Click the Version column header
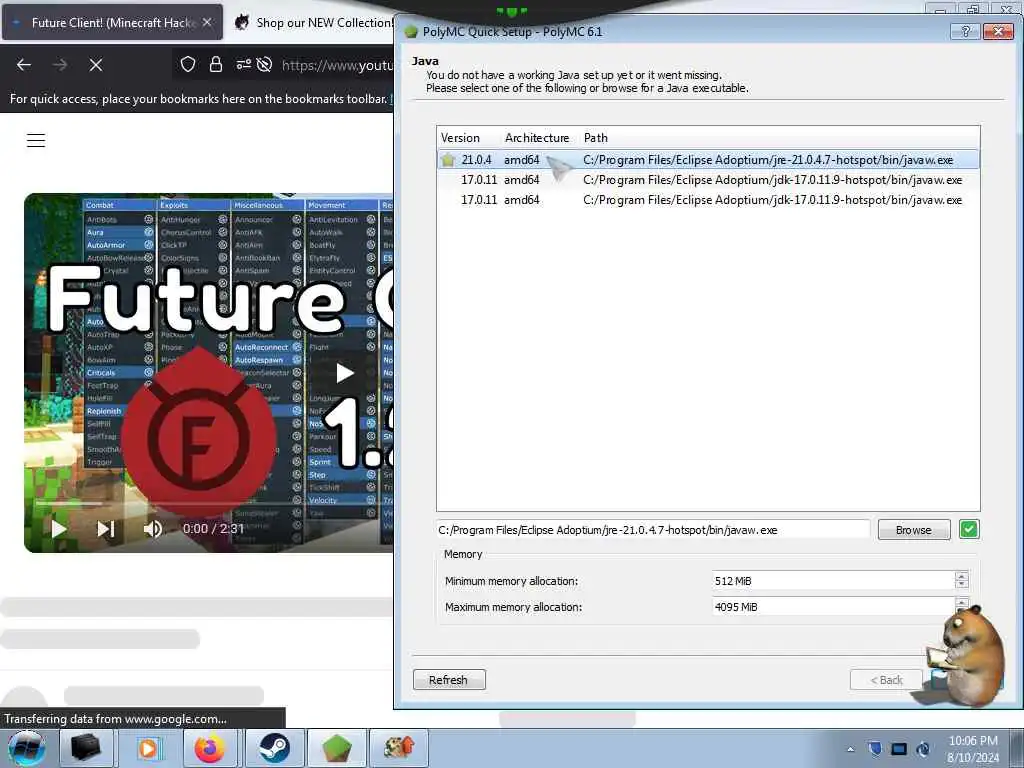 [x=460, y=138]
